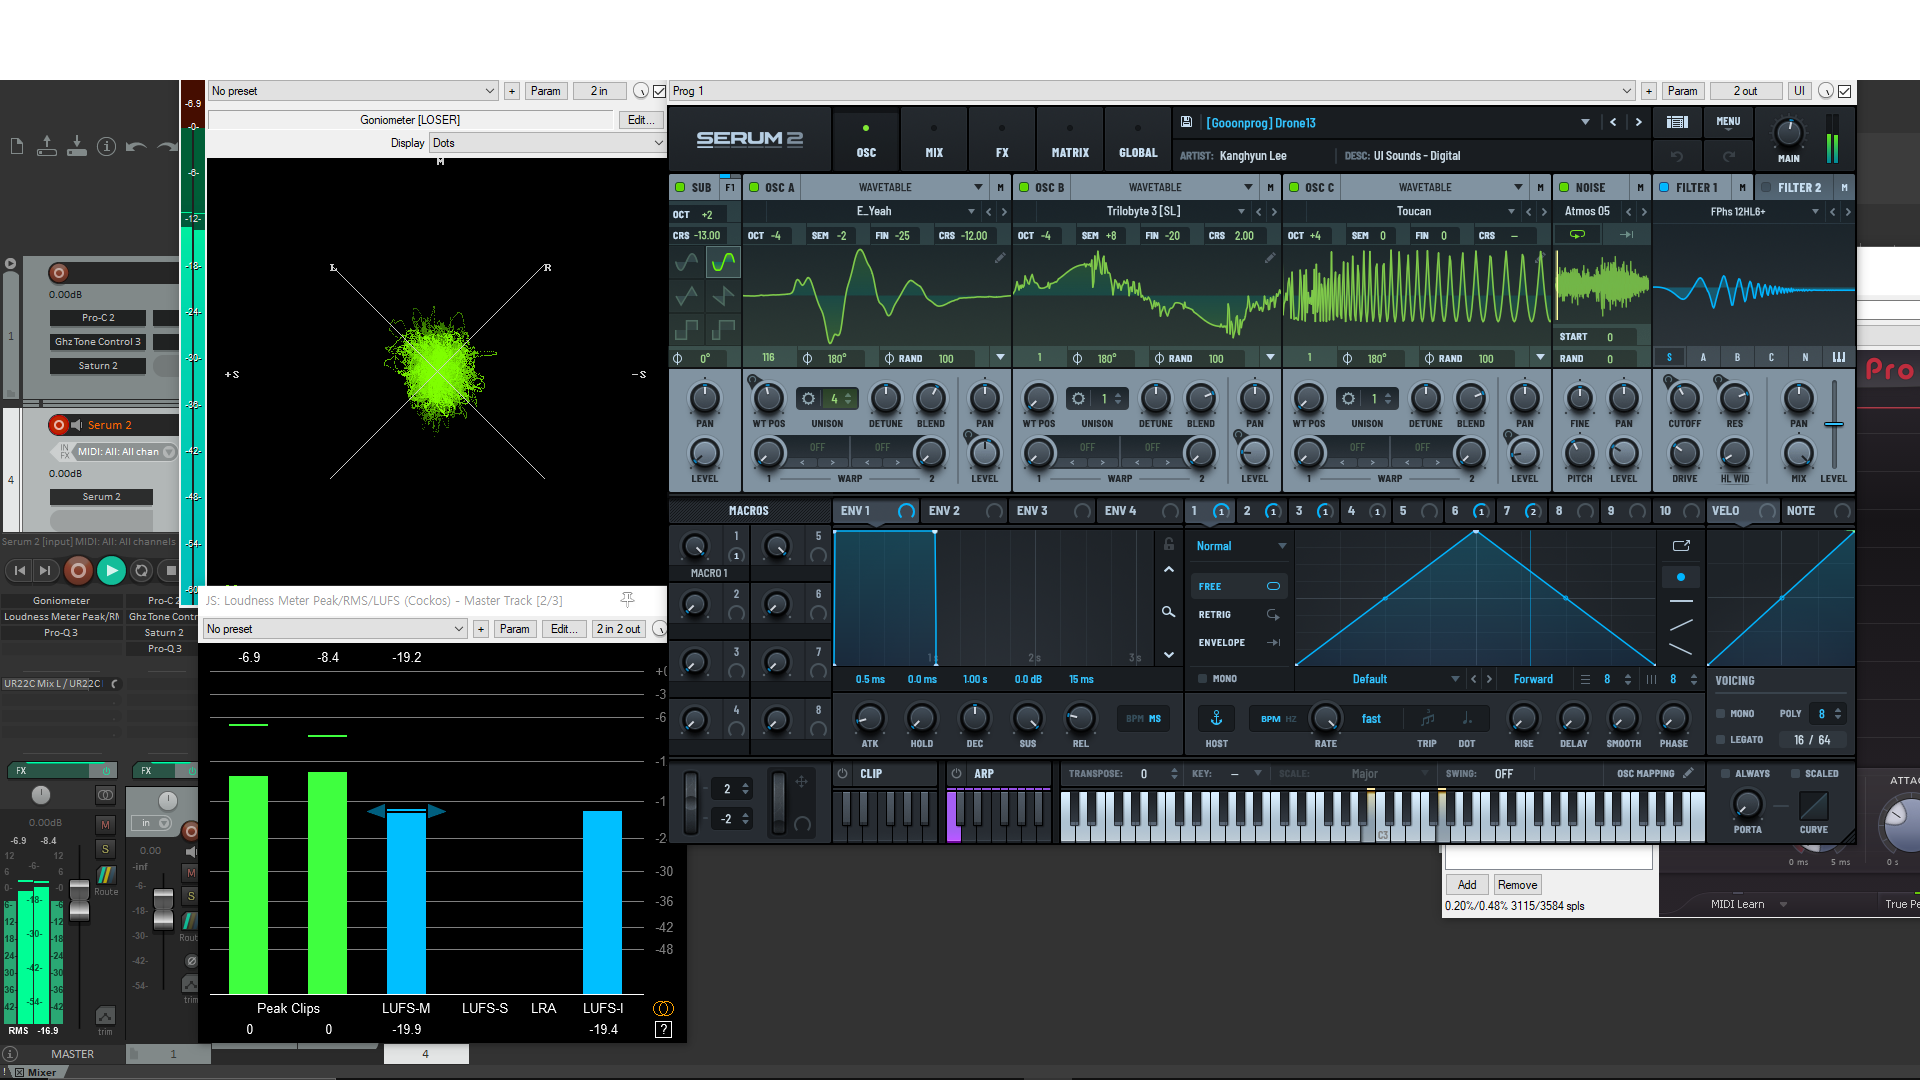Open the LFO Normal mode dropdown
1920x1080 pixels.
pos(1240,546)
